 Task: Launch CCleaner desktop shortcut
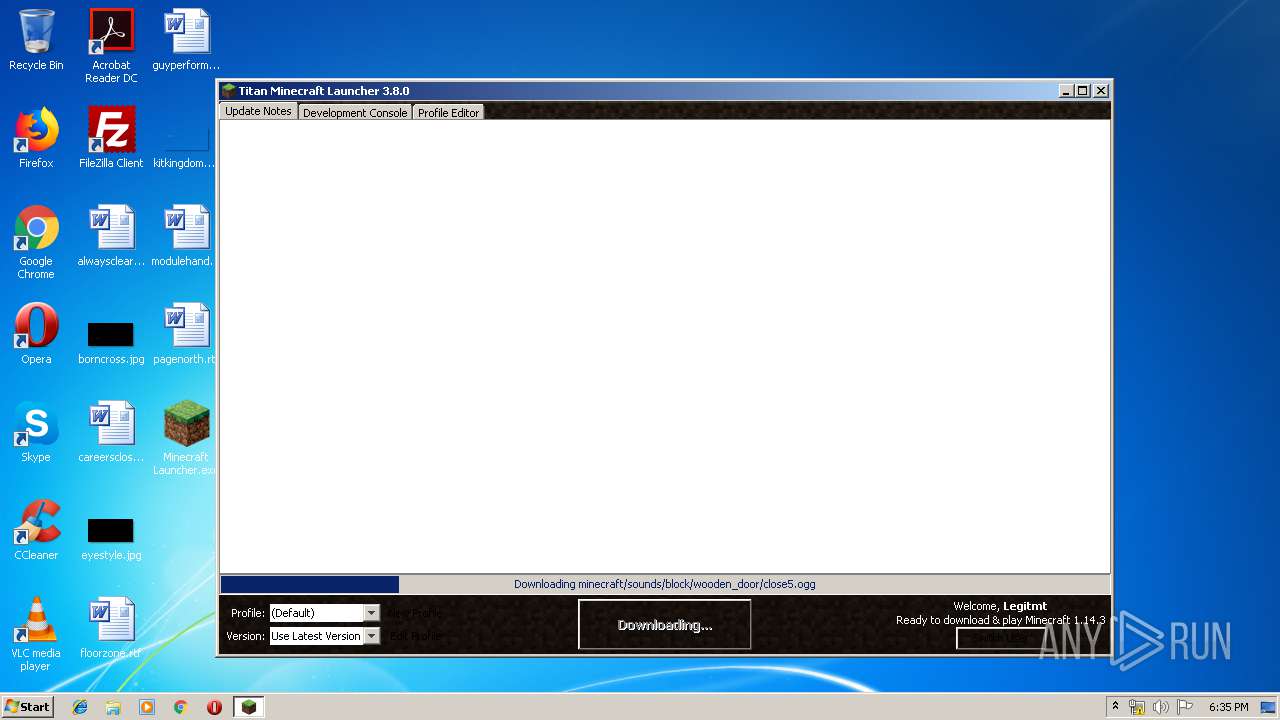click(36, 530)
